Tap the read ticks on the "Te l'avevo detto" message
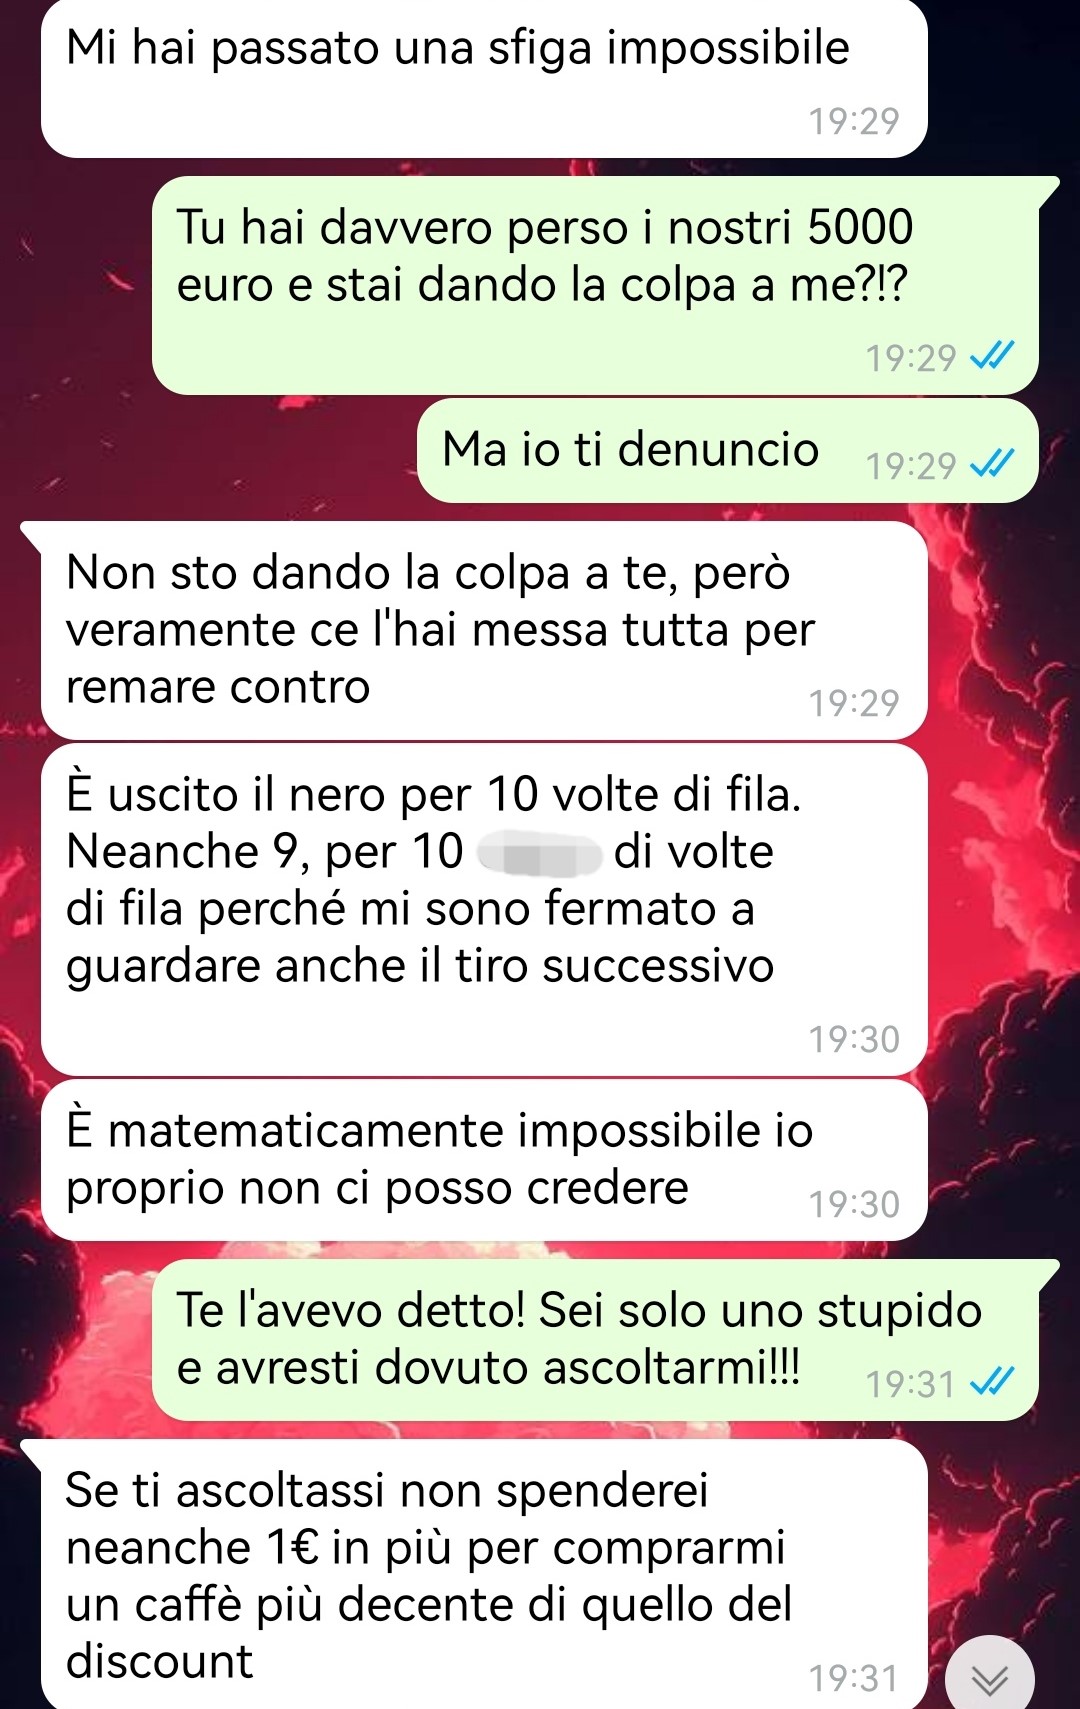The height and width of the screenshot is (1709, 1080). (x=993, y=1382)
